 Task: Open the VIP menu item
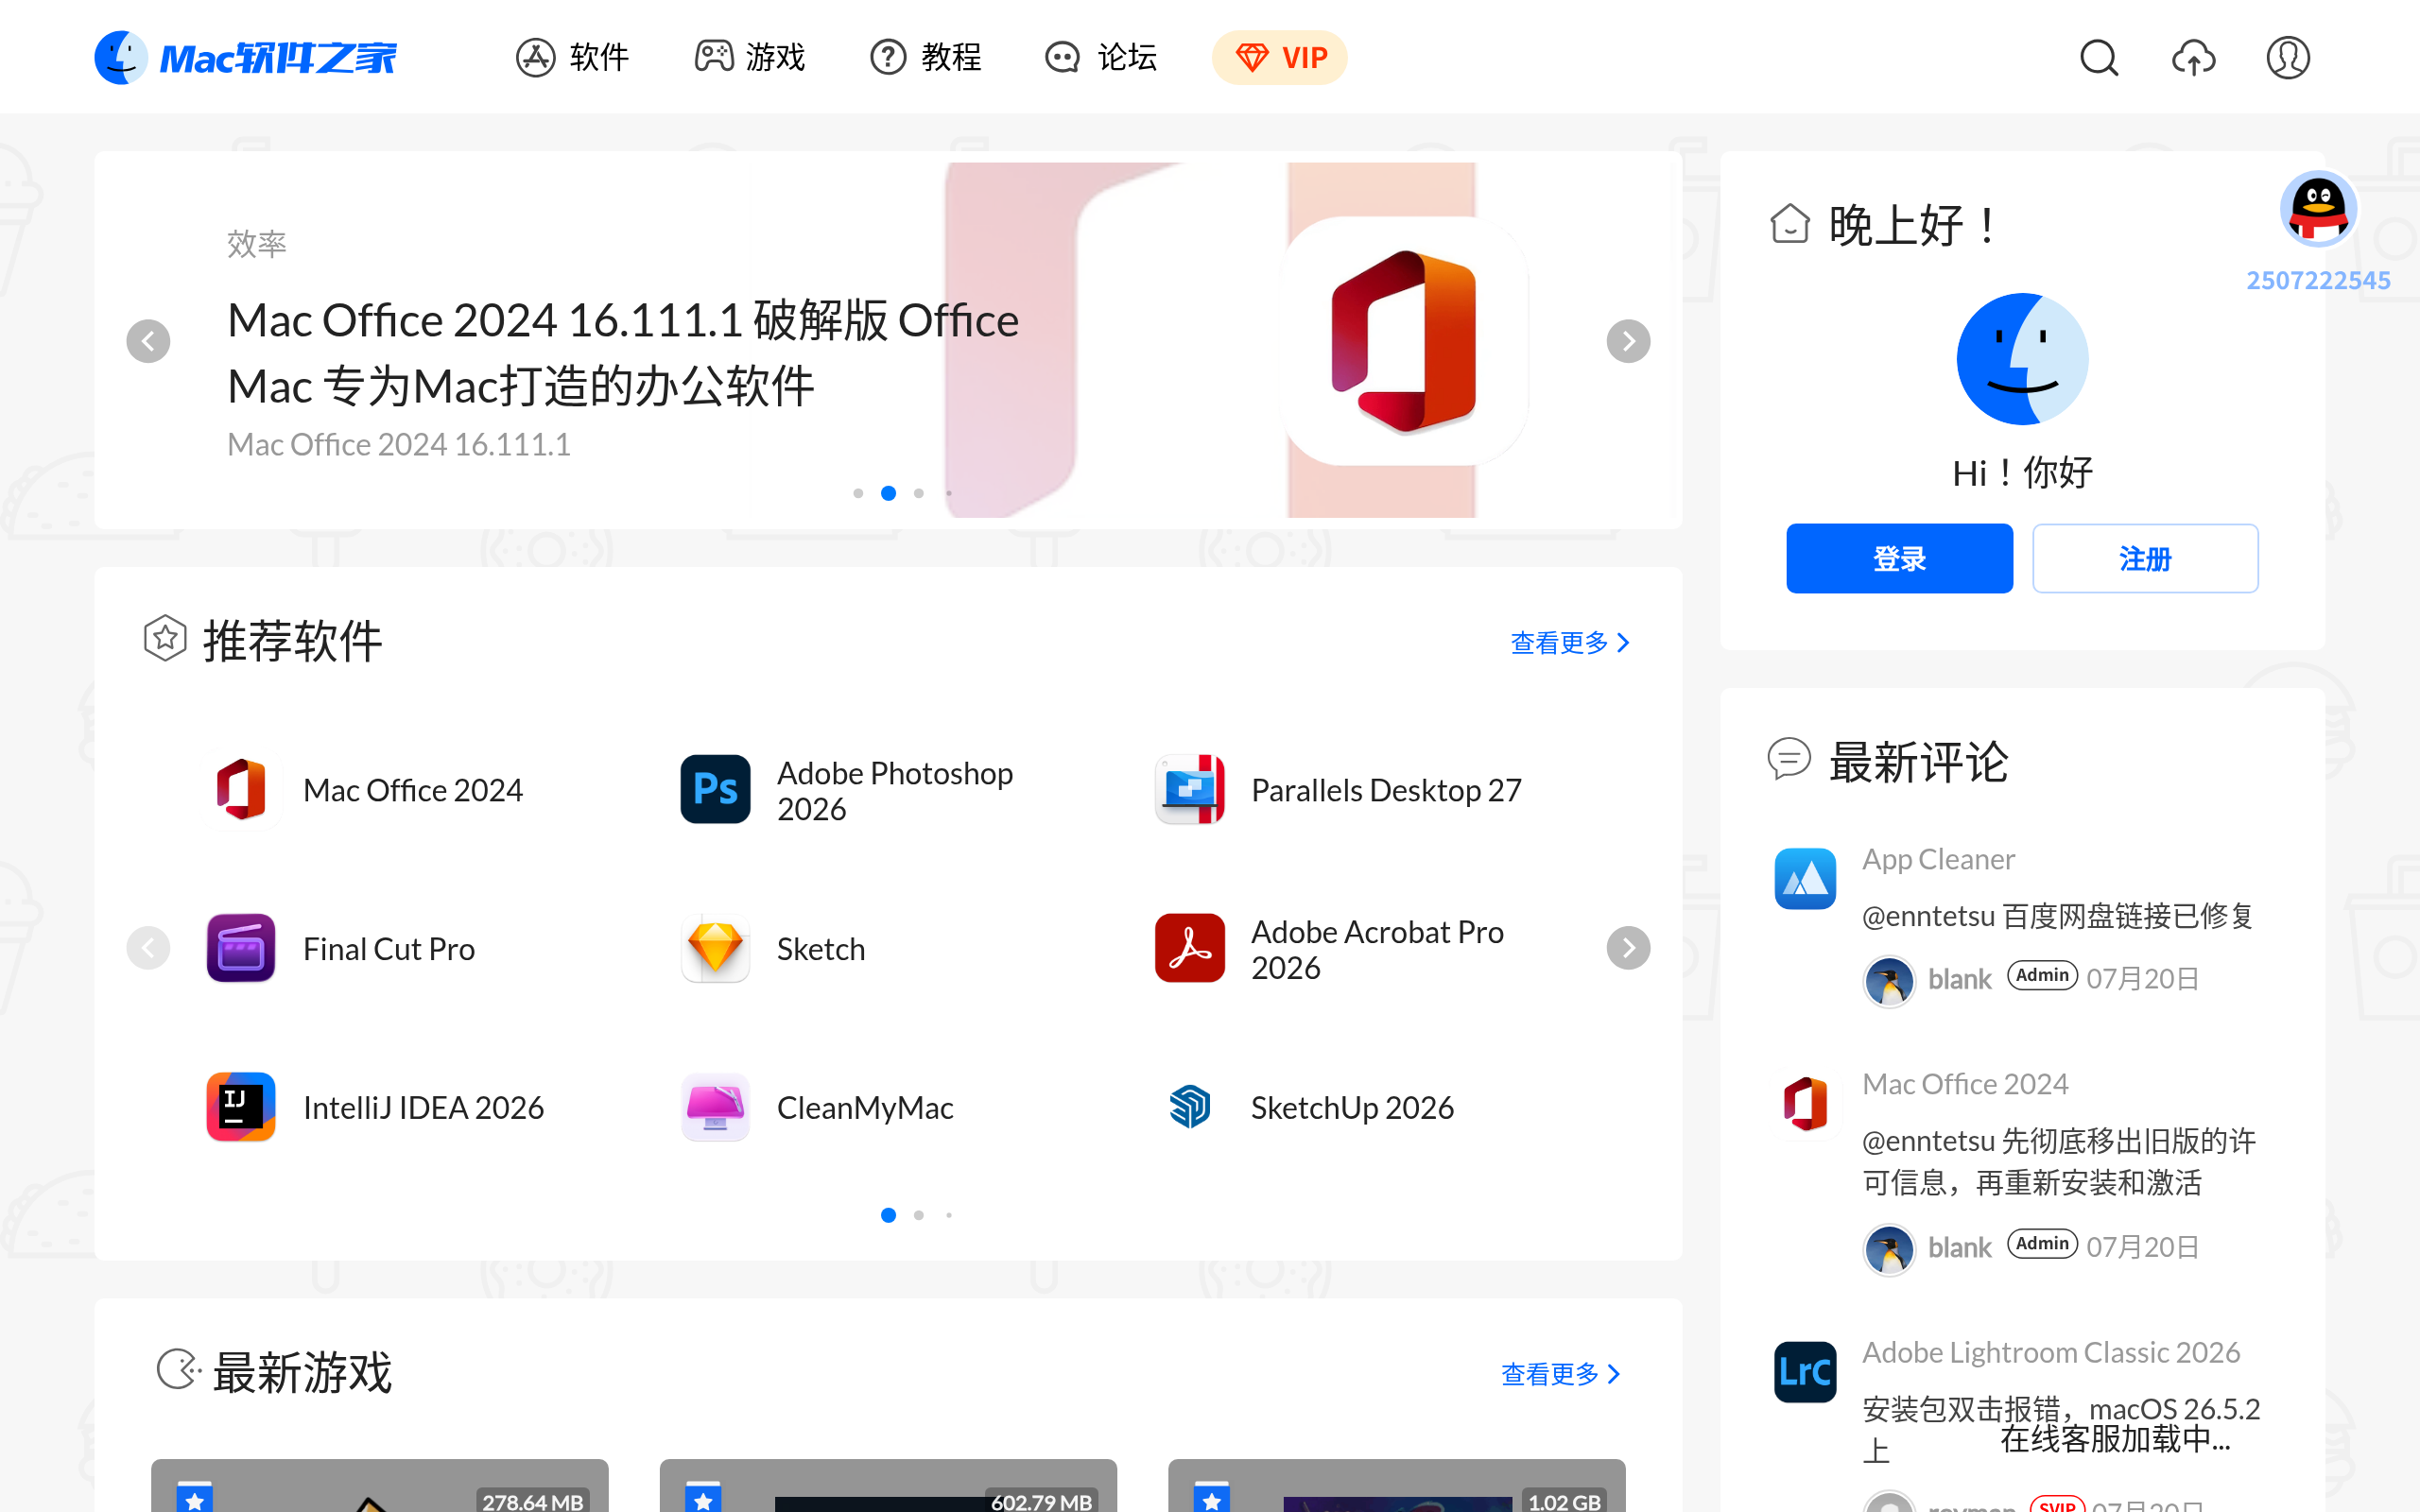point(1280,58)
